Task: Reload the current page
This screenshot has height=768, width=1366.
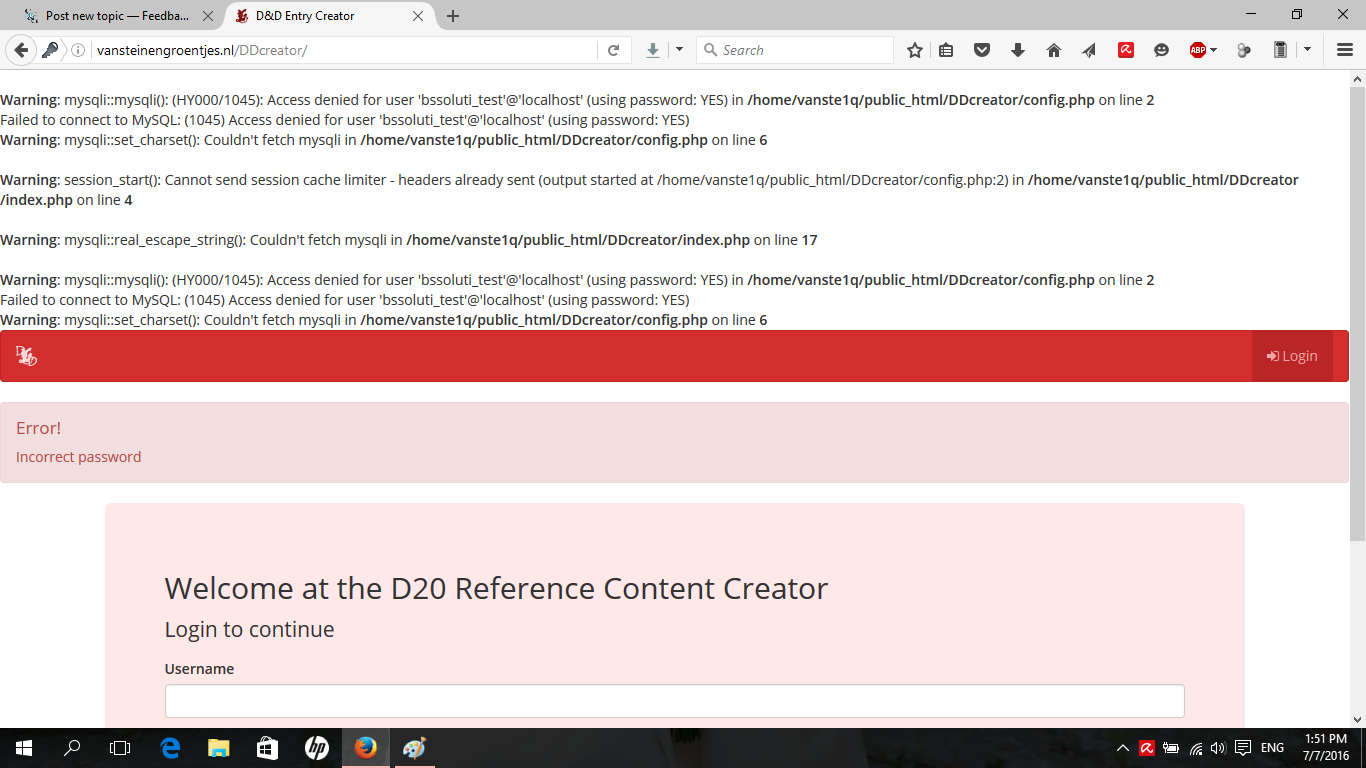Action: (614, 50)
